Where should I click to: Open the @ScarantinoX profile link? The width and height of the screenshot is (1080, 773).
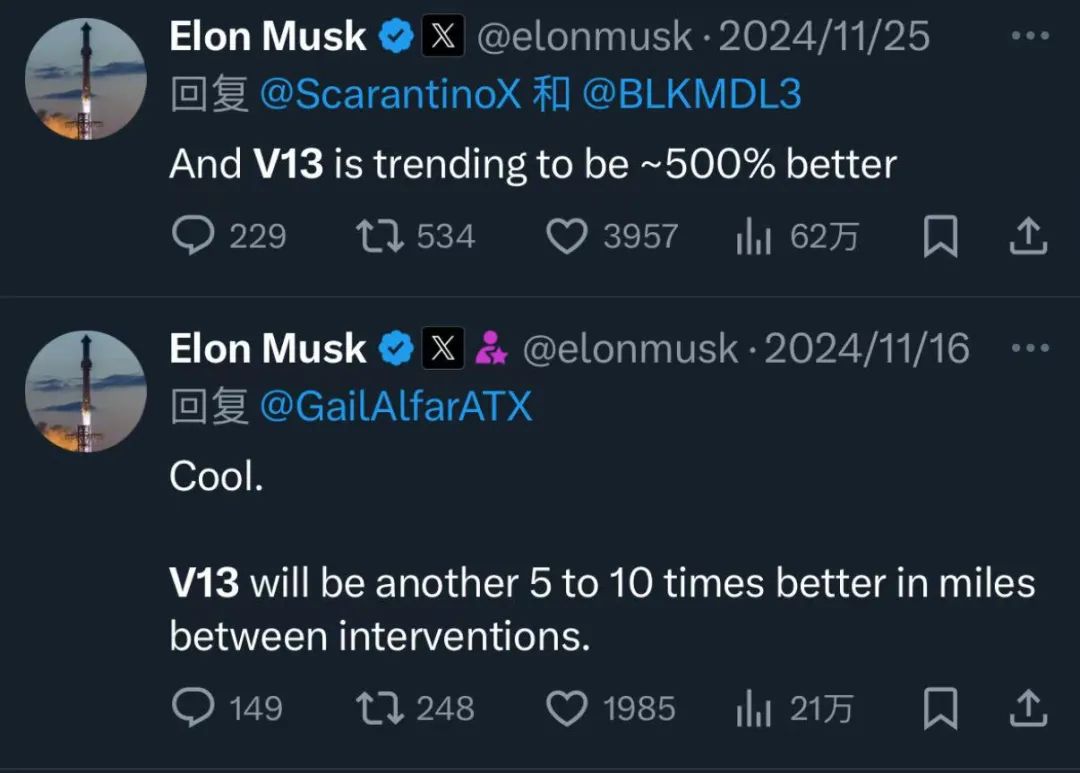(391, 94)
